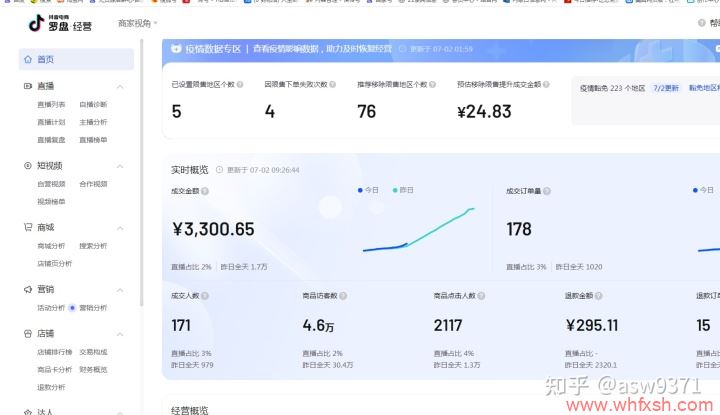Viewport: 720px width, 415px height.
Task: Open 直播诊断 in the sidebar
Action: click(93, 105)
